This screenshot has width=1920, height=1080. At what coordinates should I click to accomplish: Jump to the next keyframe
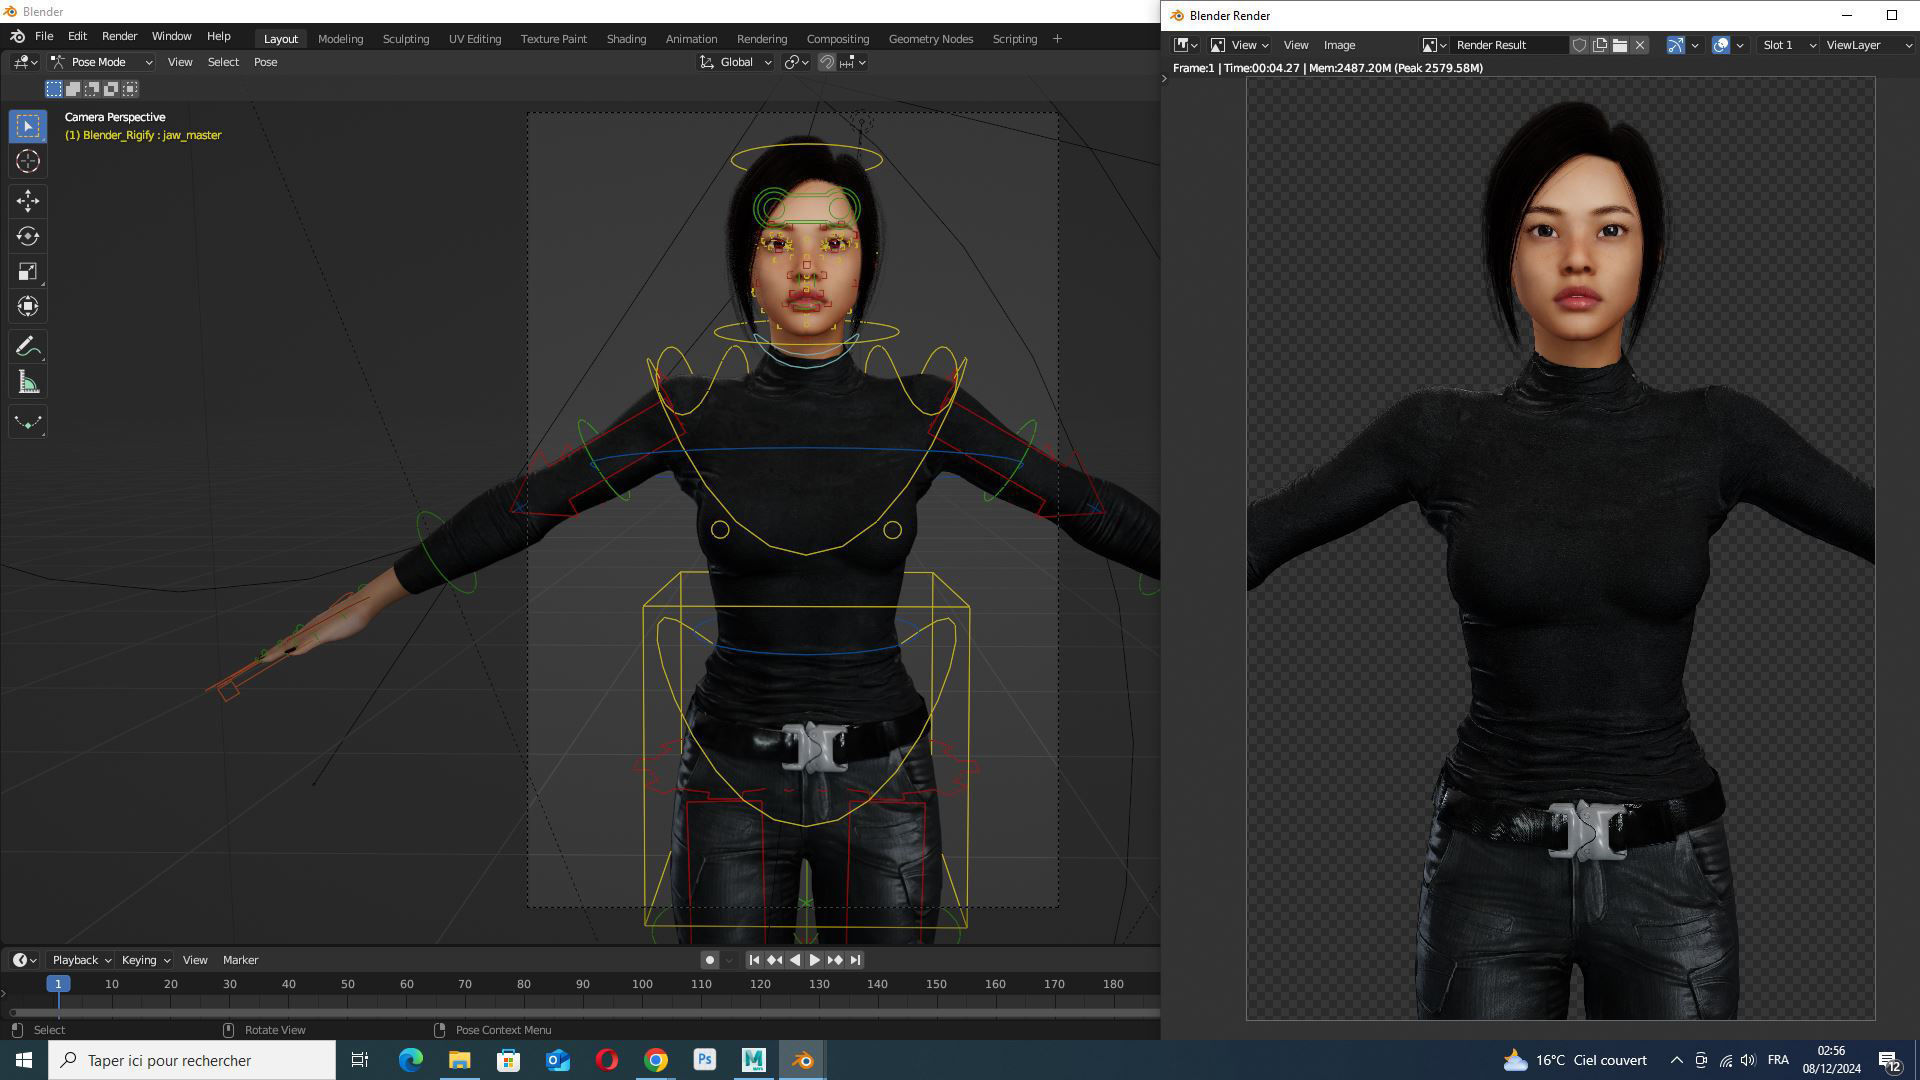tap(835, 960)
